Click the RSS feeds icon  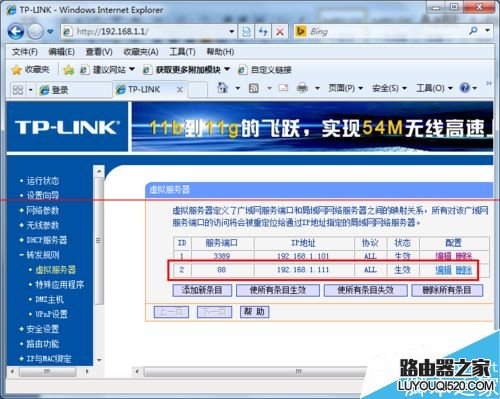click(x=254, y=88)
